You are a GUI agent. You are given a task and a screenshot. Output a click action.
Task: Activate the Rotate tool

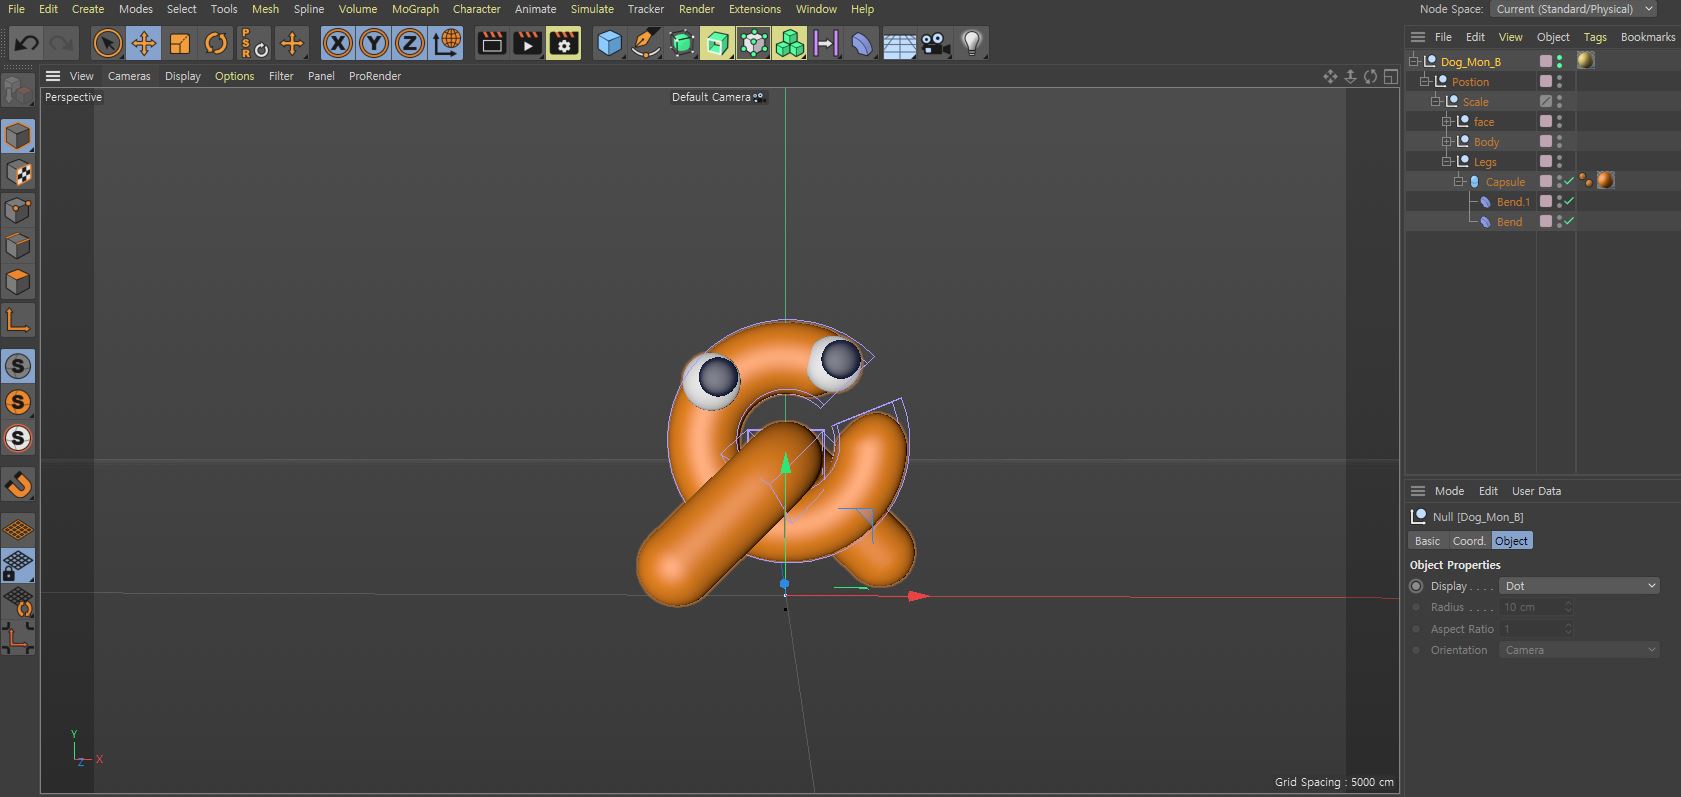216,43
